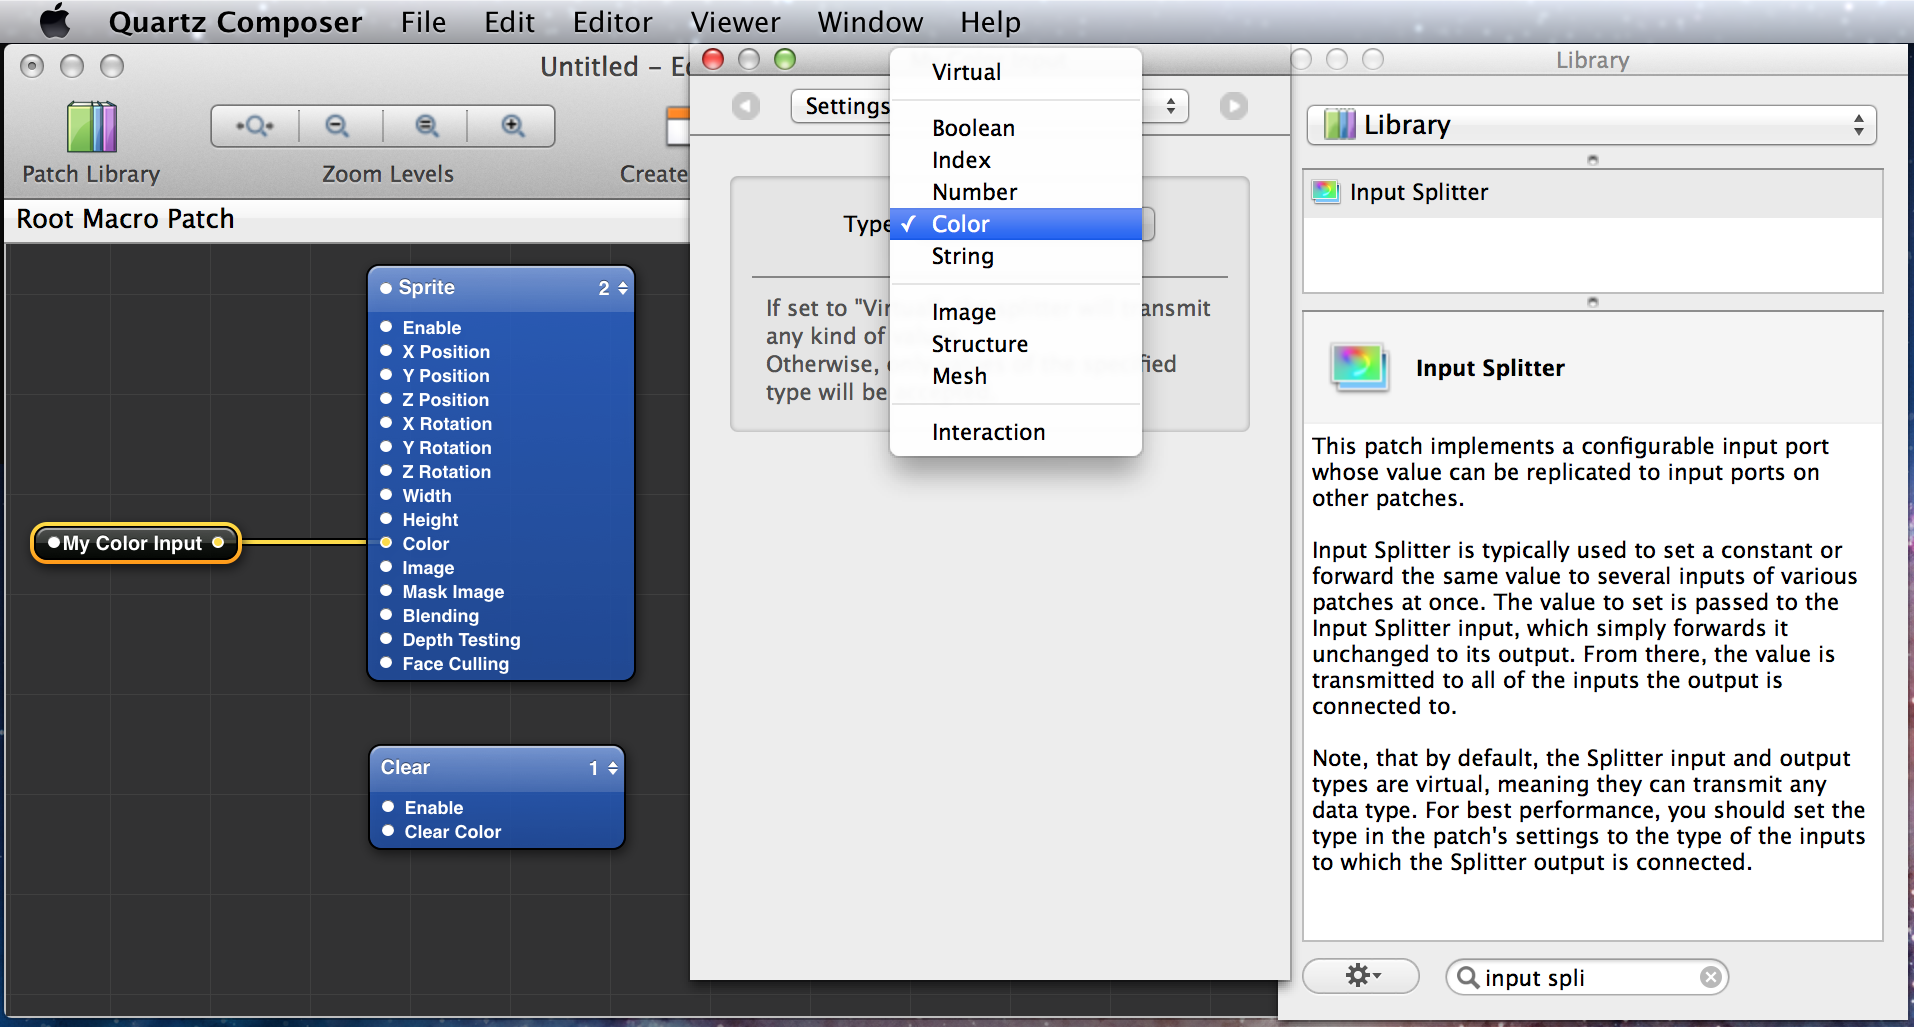The image size is (1914, 1027).
Task: Click the Sprite Mask Image port
Action: pos(386,591)
